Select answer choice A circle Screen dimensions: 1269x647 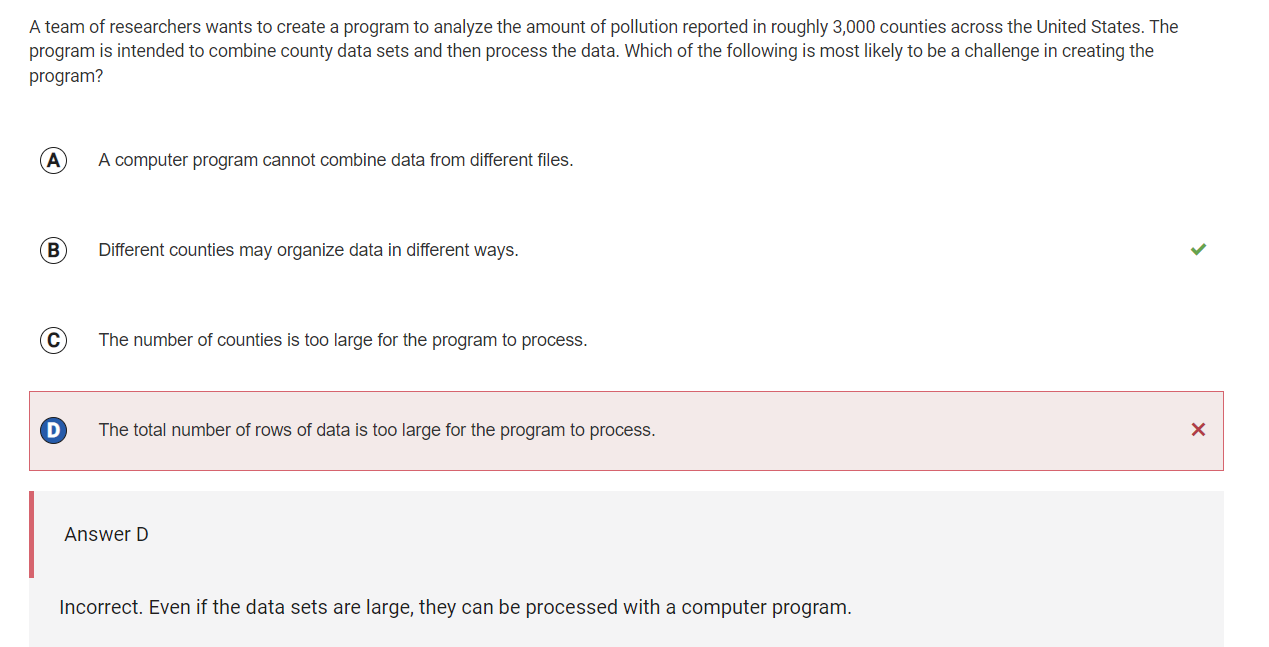click(53, 160)
